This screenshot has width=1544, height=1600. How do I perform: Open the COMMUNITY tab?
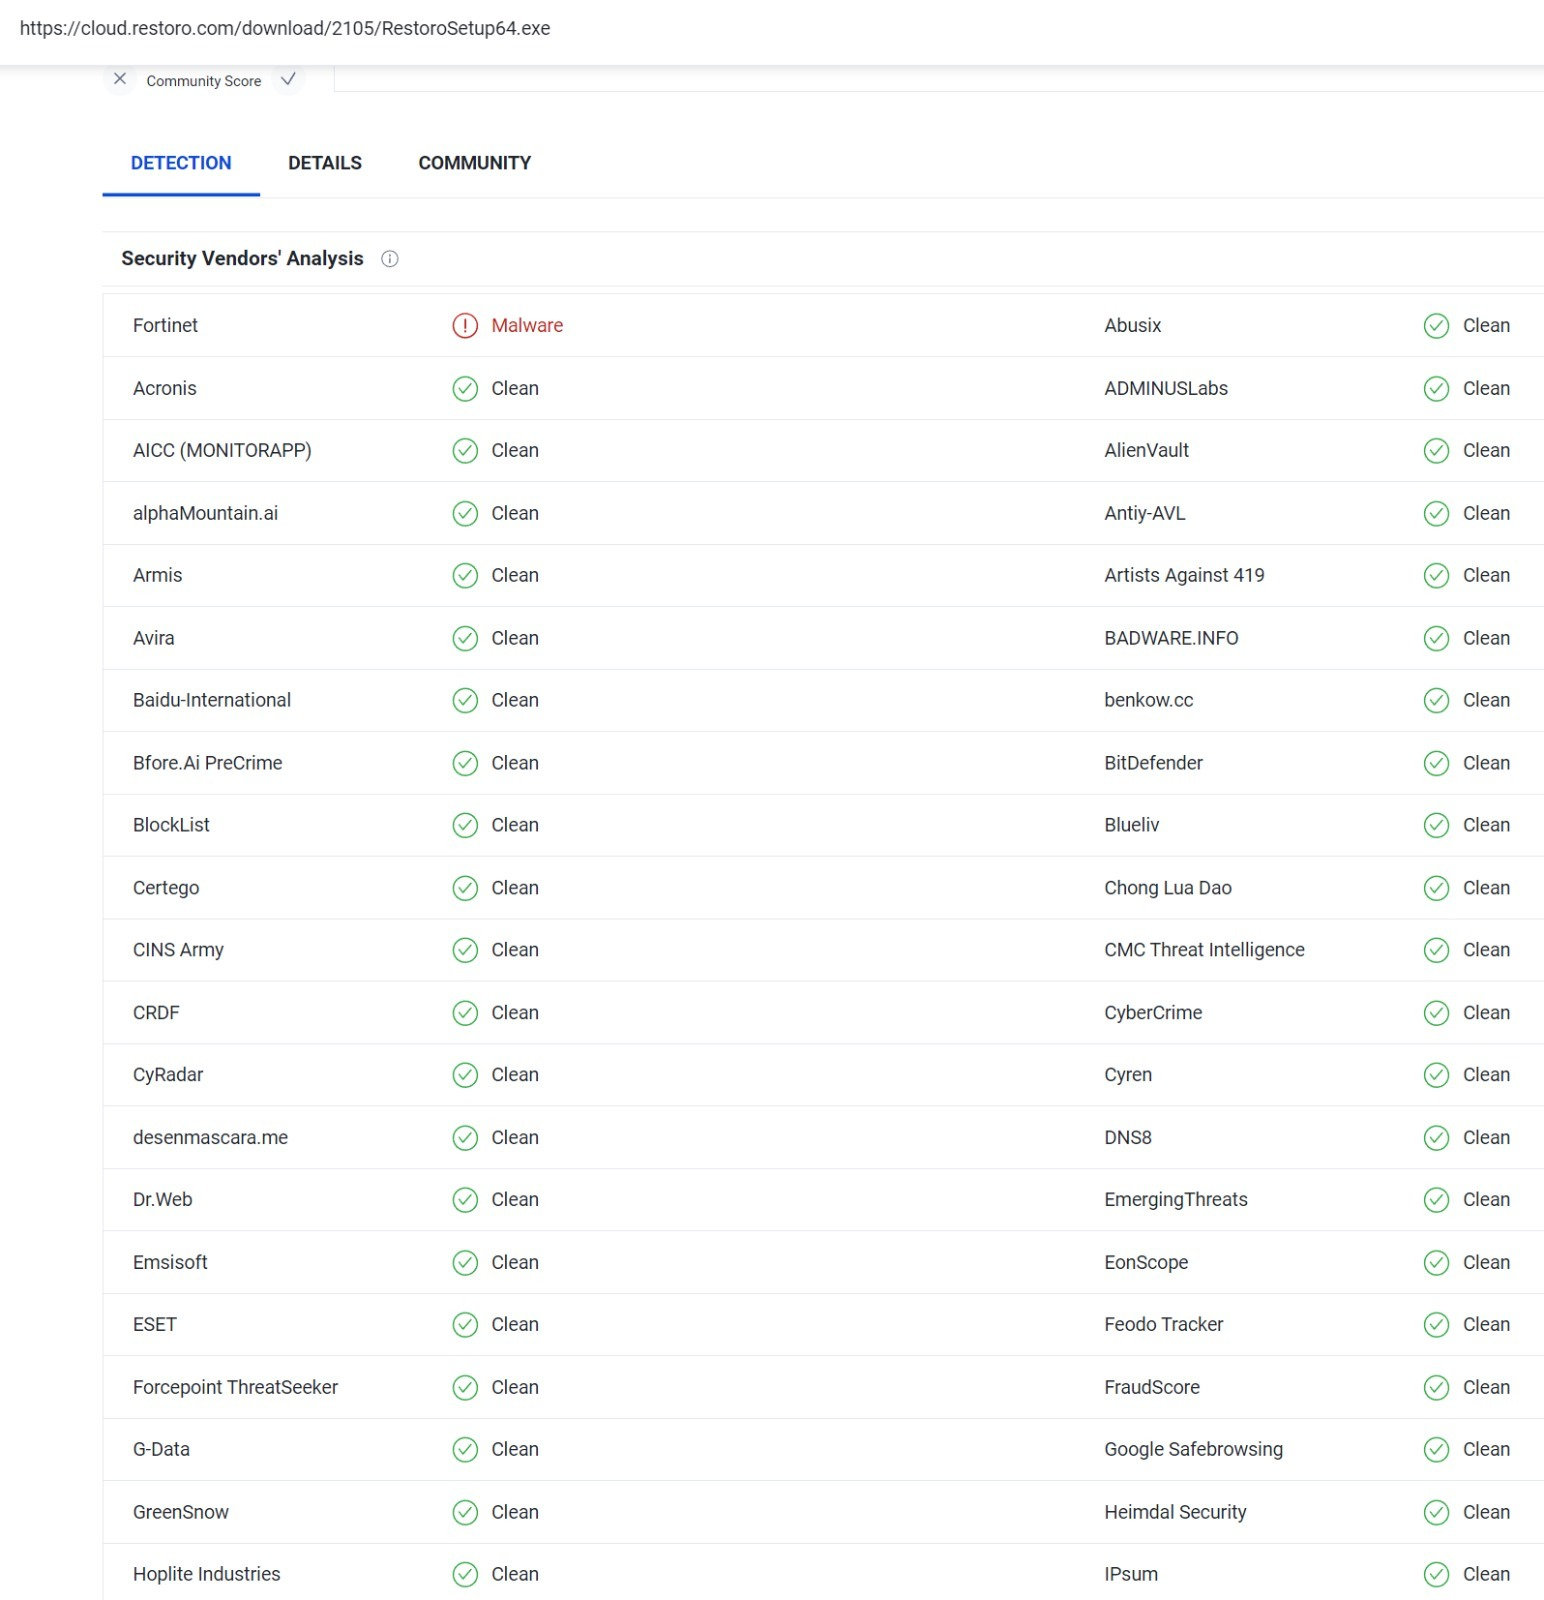click(x=474, y=163)
